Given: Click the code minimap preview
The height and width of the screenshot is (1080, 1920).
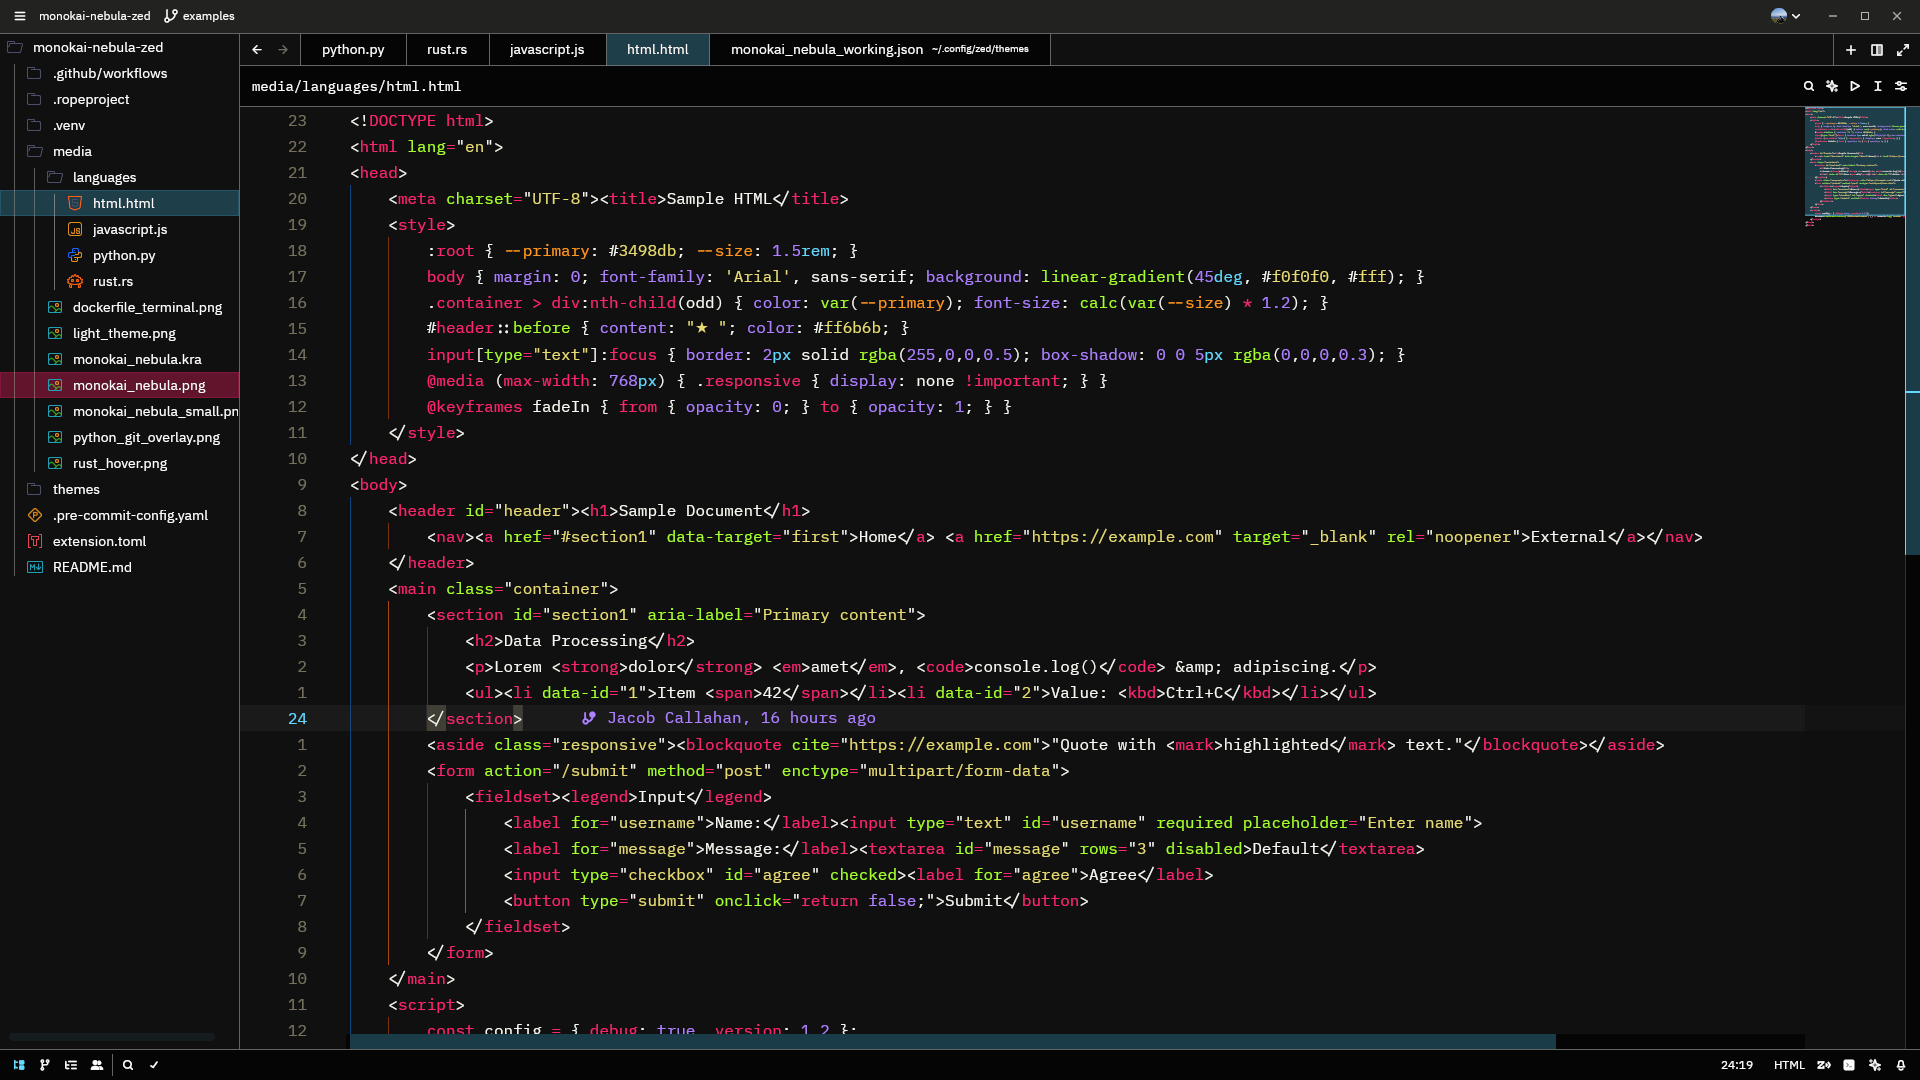Looking at the screenshot, I should pyautogui.click(x=1854, y=165).
